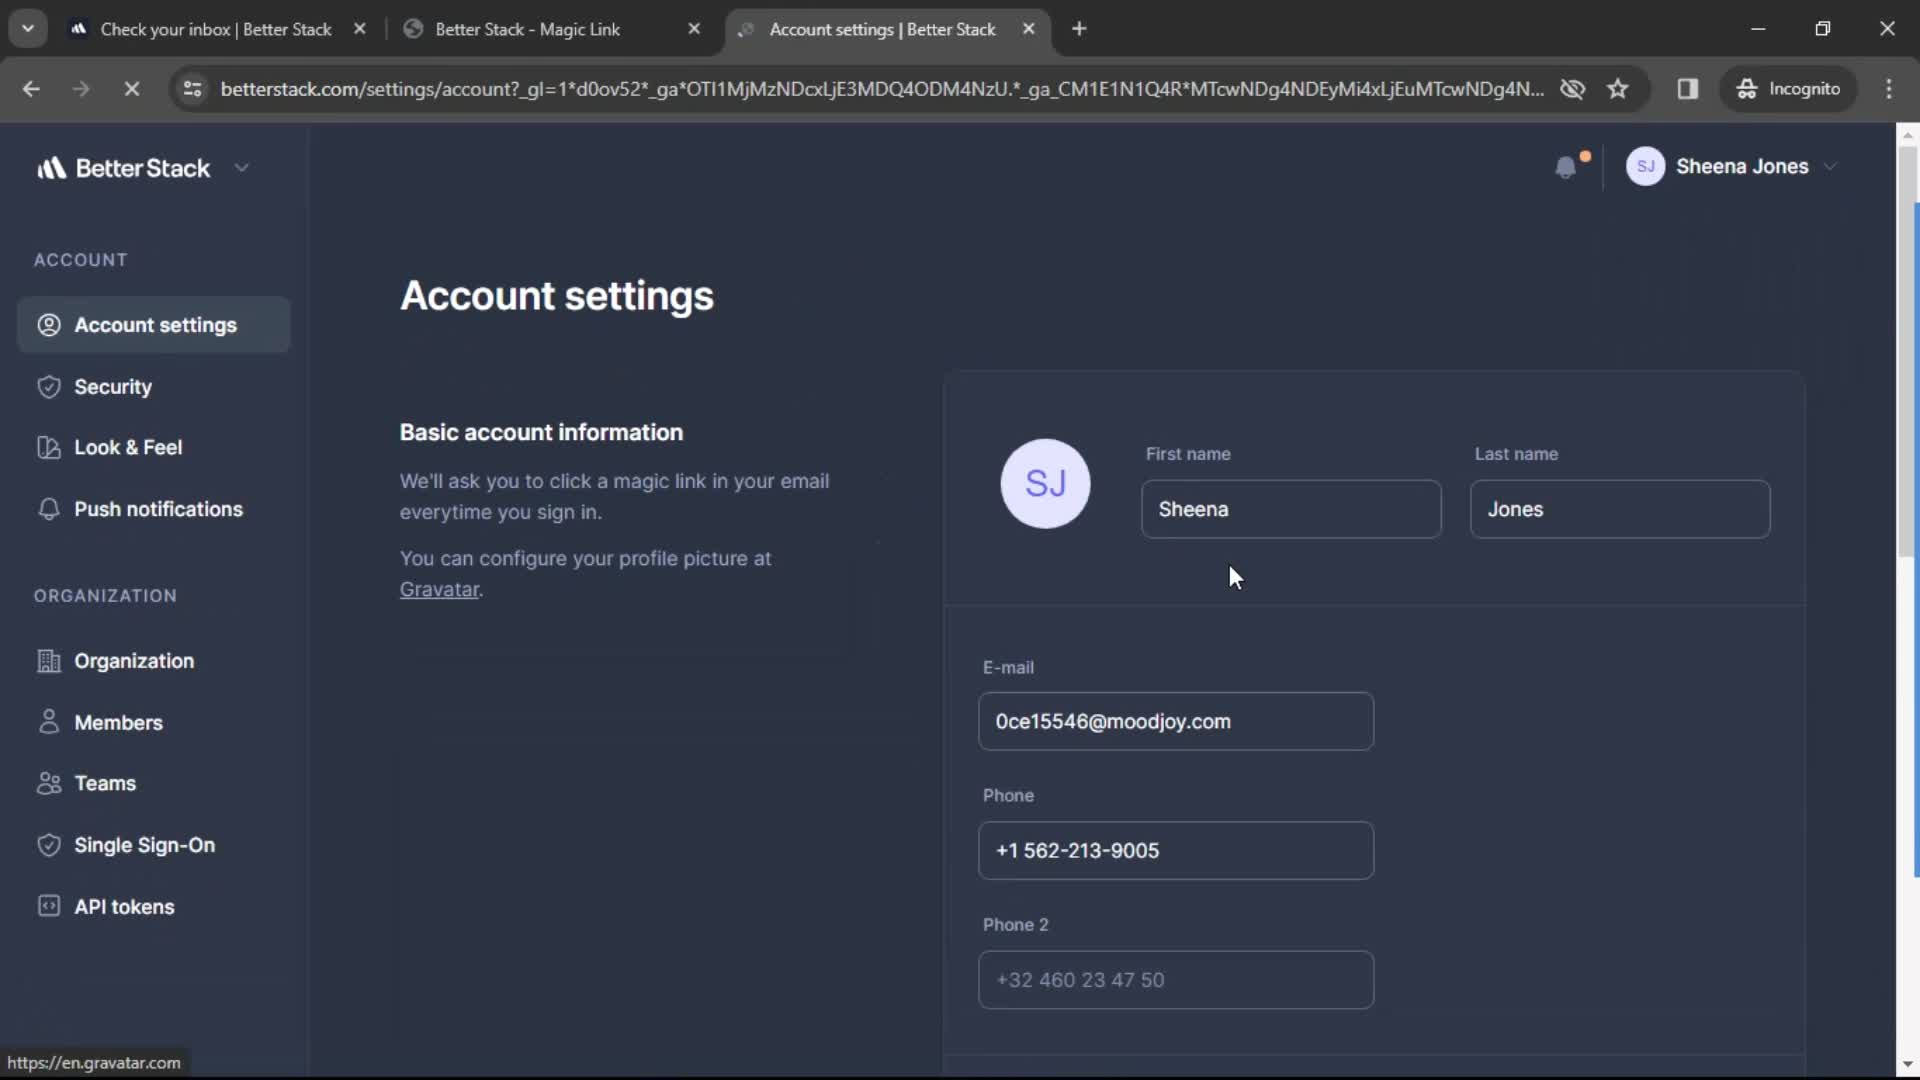The width and height of the screenshot is (1920, 1080).
Task: Click the notification bell icon
Action: click(x=1567, y=166)
